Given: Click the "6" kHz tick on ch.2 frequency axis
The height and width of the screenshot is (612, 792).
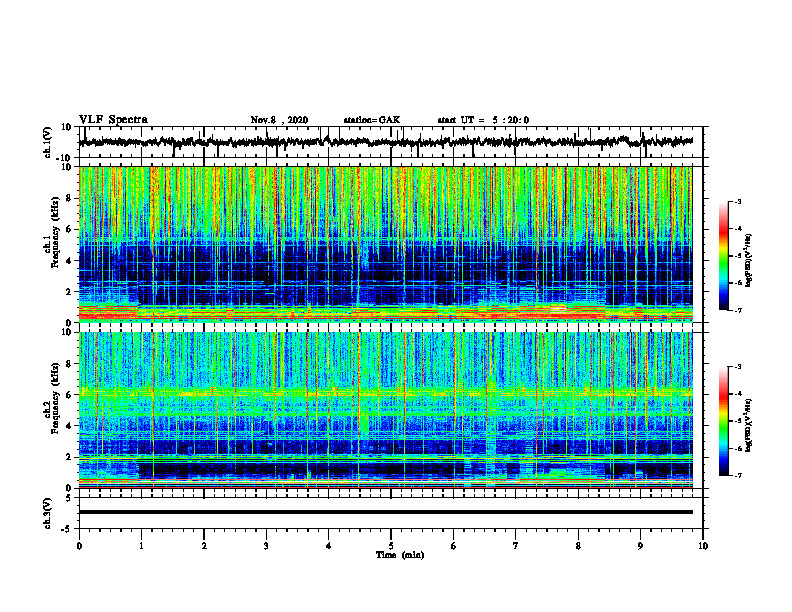Looking at the screenshot, I should (x=69, y=395).
